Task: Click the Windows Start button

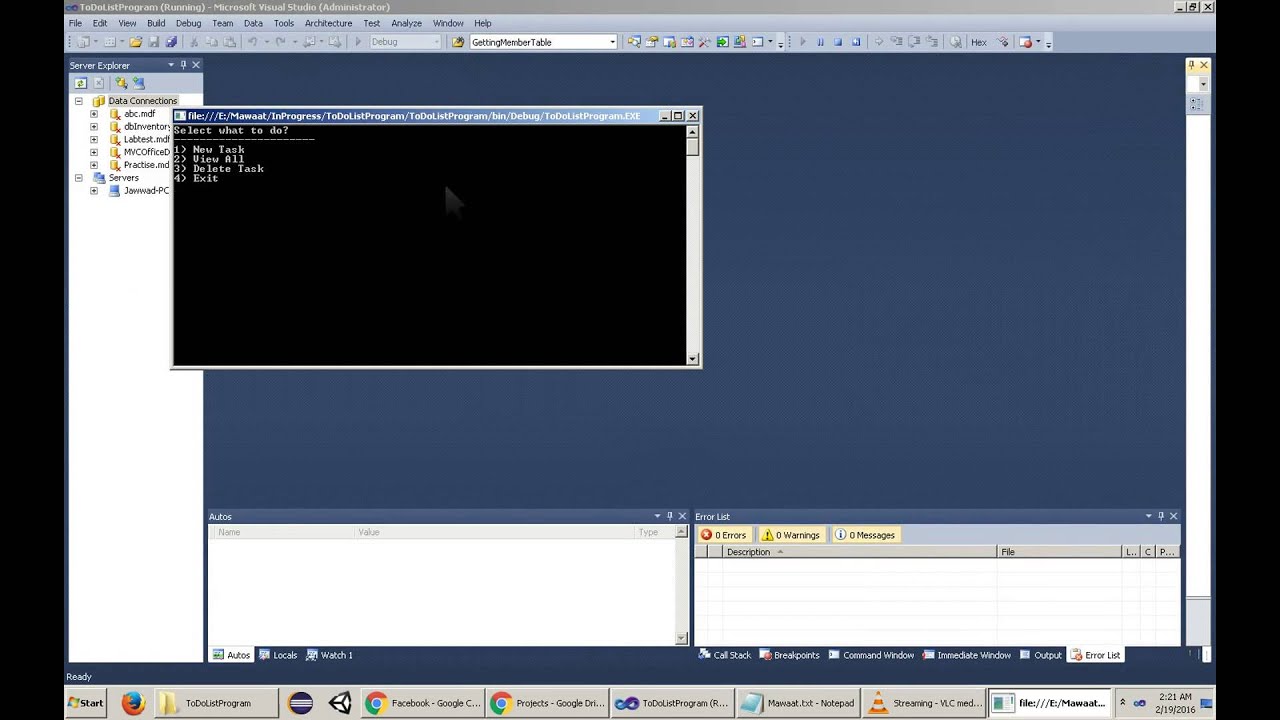Action: tap(86, 703)
